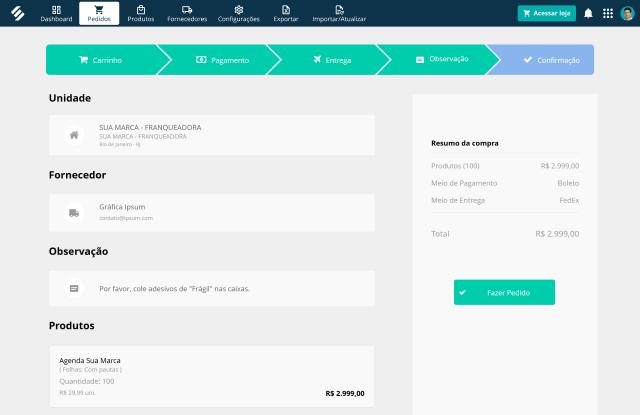Click the shopping cart icon in Carrinho step
This screenshot has height=415, width=640.
pos(83,60)
